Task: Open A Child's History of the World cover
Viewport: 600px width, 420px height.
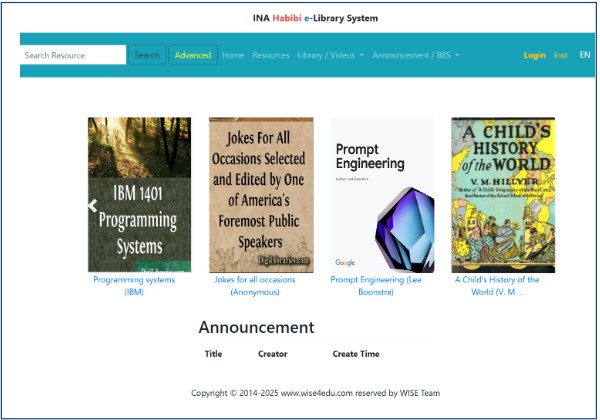Action: pos(503,195)
